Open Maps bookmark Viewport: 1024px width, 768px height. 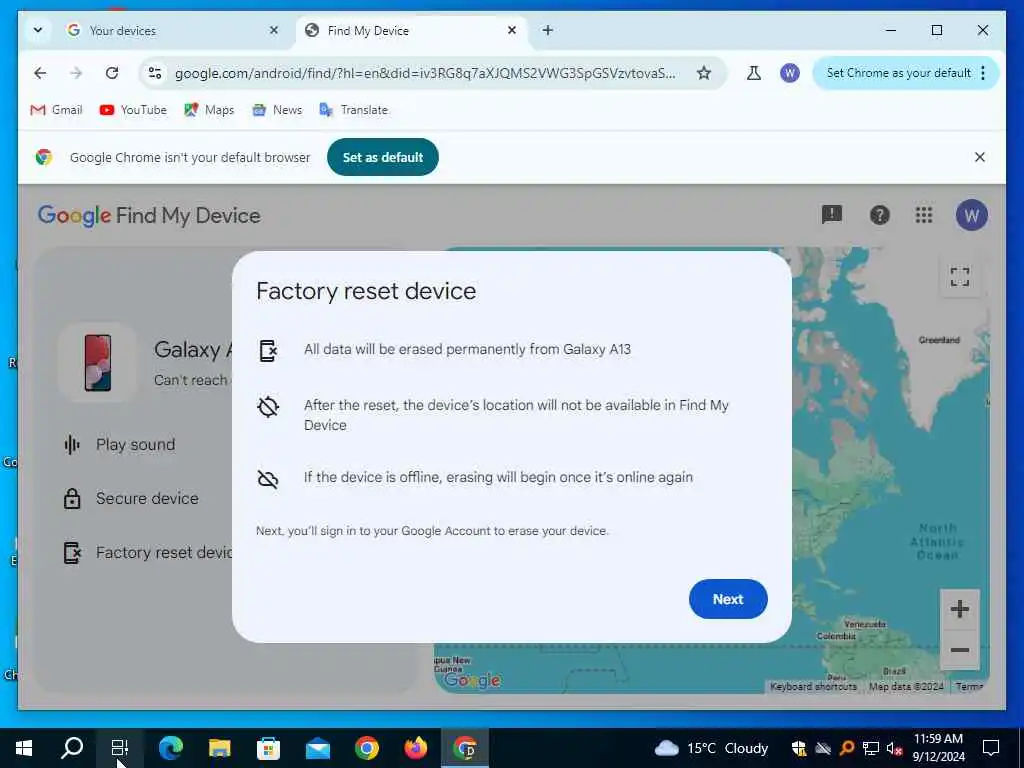[209, 110]
